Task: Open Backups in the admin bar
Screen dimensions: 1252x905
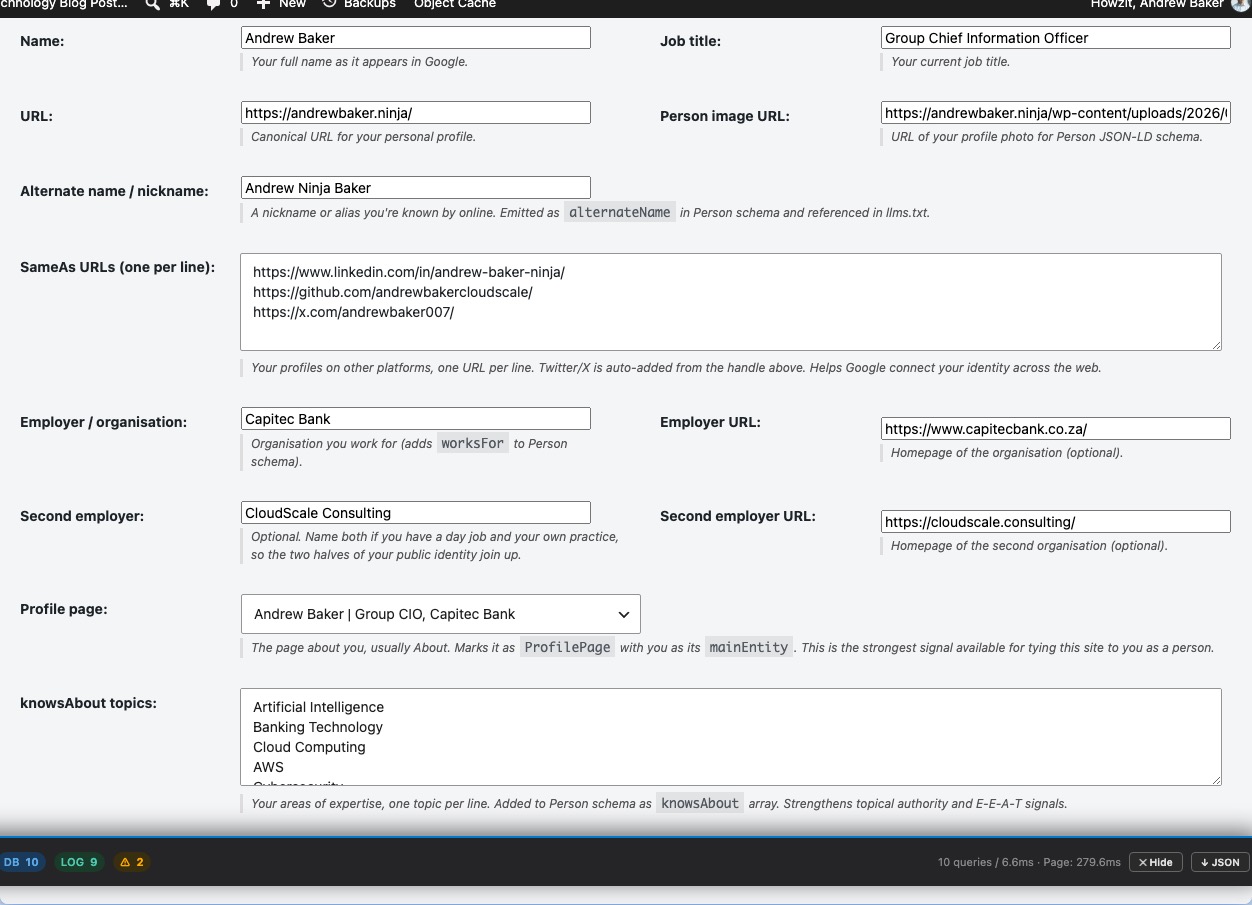Action: coord(359,5)
